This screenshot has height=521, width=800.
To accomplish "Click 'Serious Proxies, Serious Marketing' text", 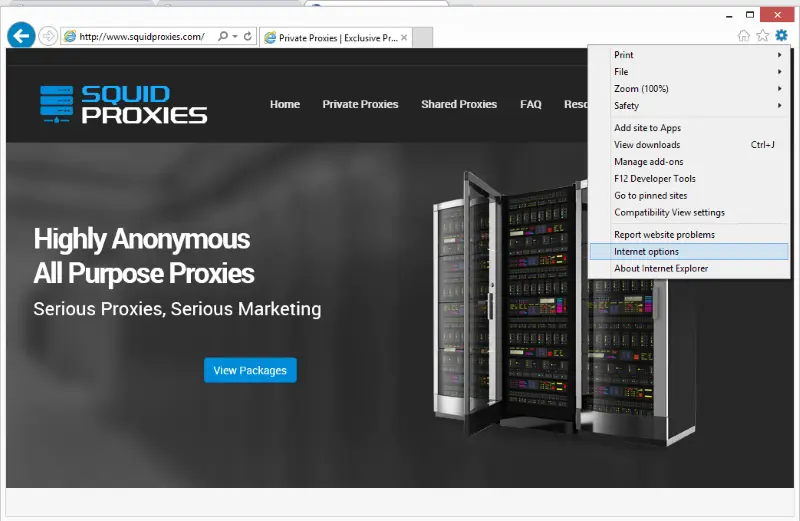I will 177,309.
